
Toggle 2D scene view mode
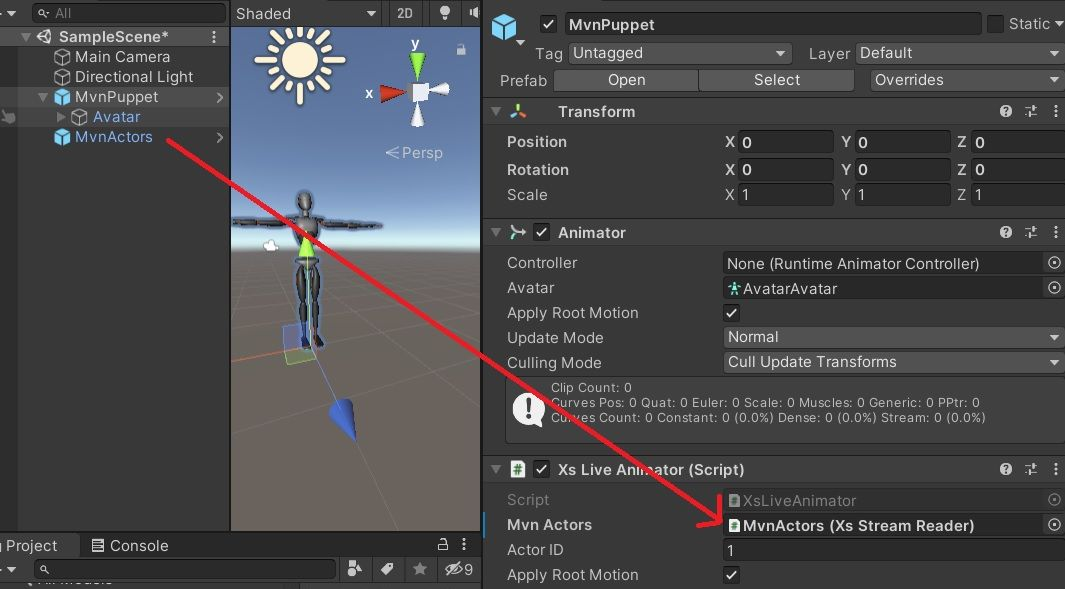[x=405, y=13]
